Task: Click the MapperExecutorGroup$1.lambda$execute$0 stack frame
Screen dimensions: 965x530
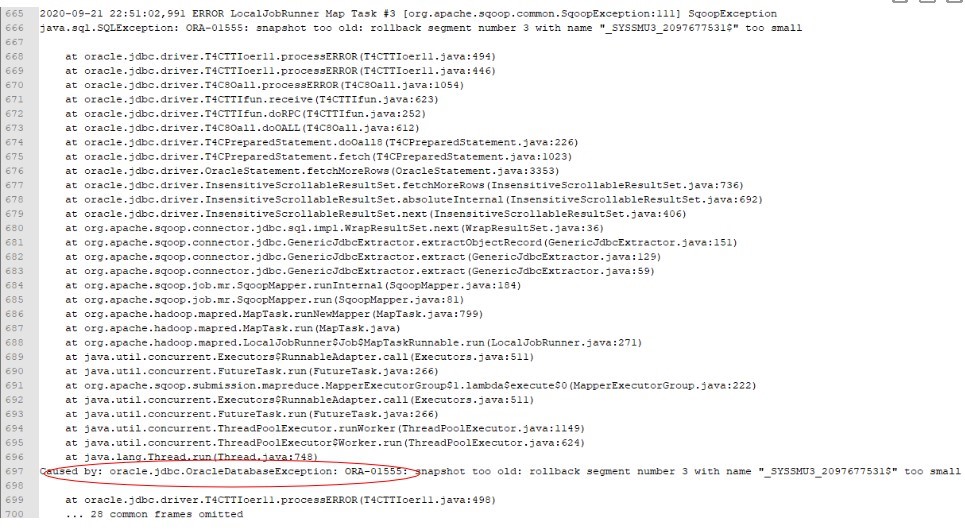Action: (x=410, y=386)
